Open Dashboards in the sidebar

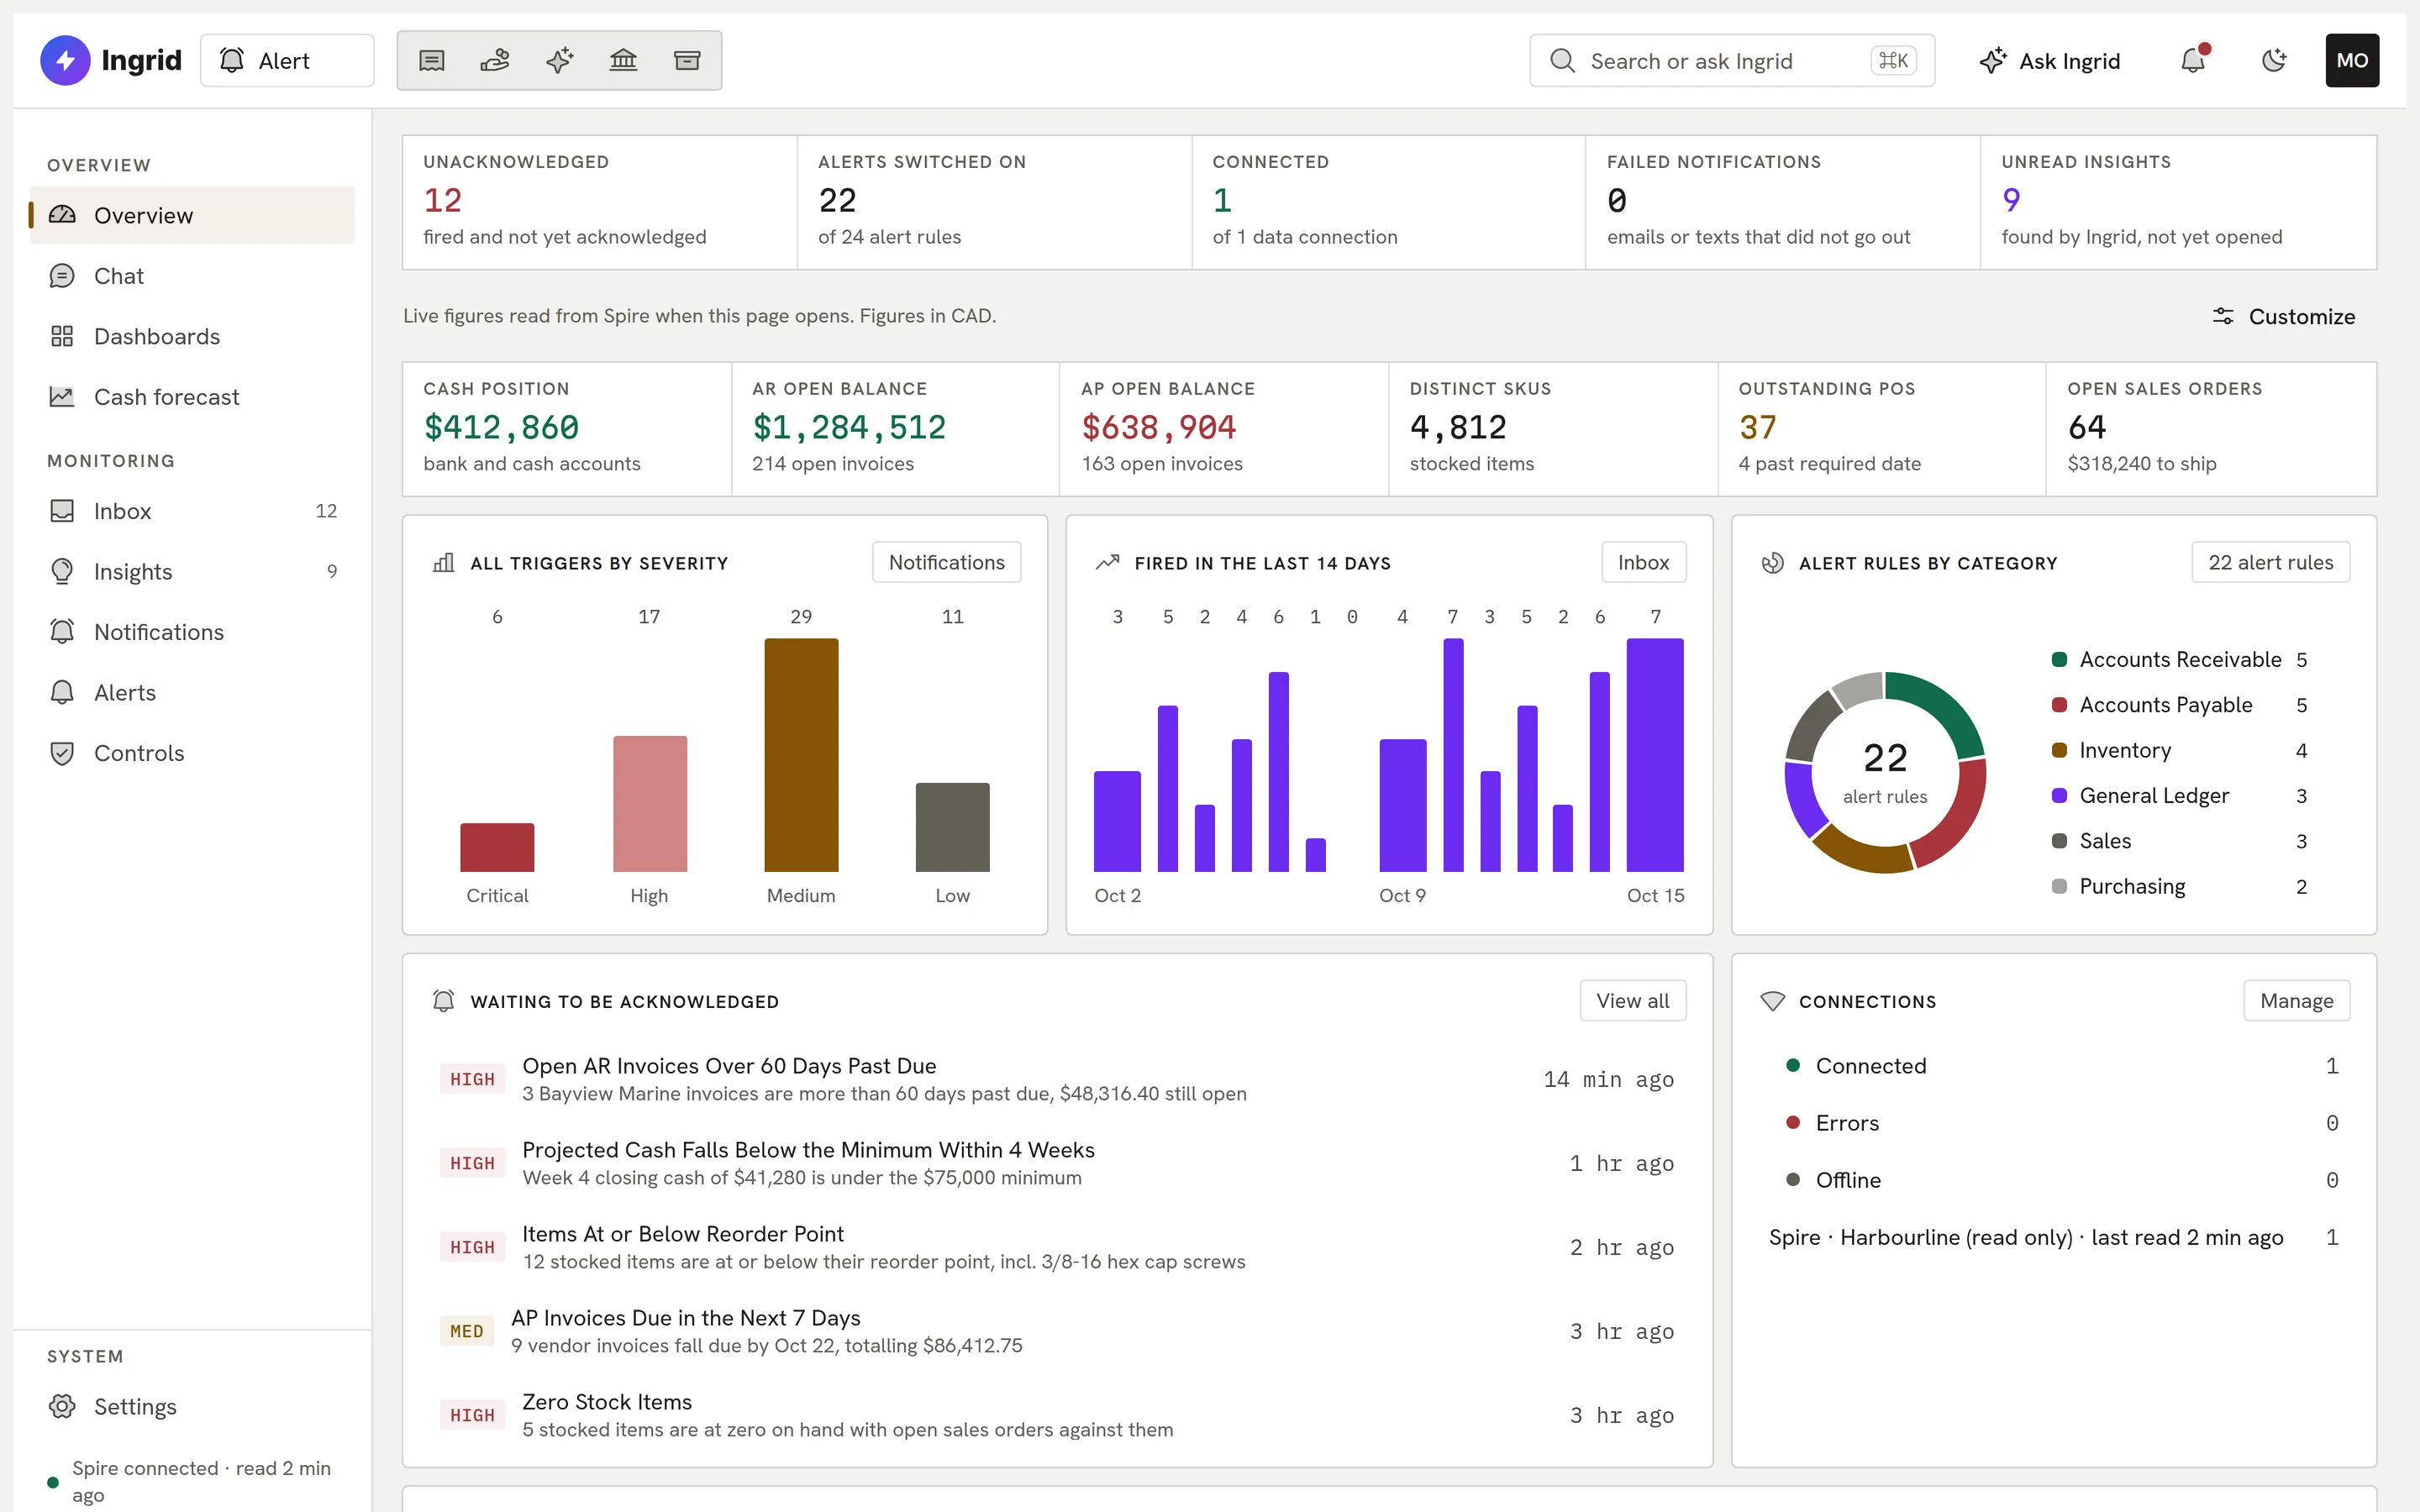click(192, 336)
